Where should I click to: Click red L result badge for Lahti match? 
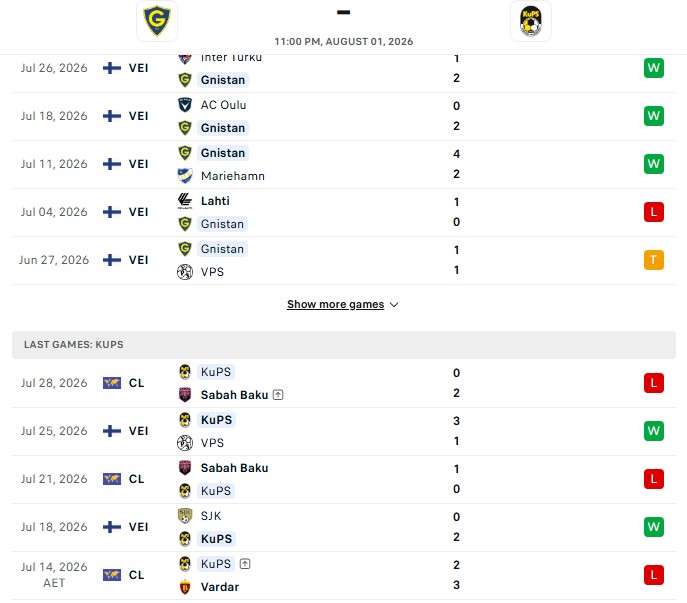tap(653, 212)
